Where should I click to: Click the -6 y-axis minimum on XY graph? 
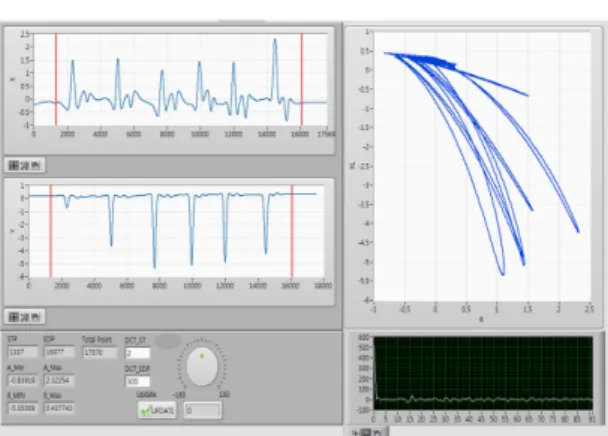point(367,300)
